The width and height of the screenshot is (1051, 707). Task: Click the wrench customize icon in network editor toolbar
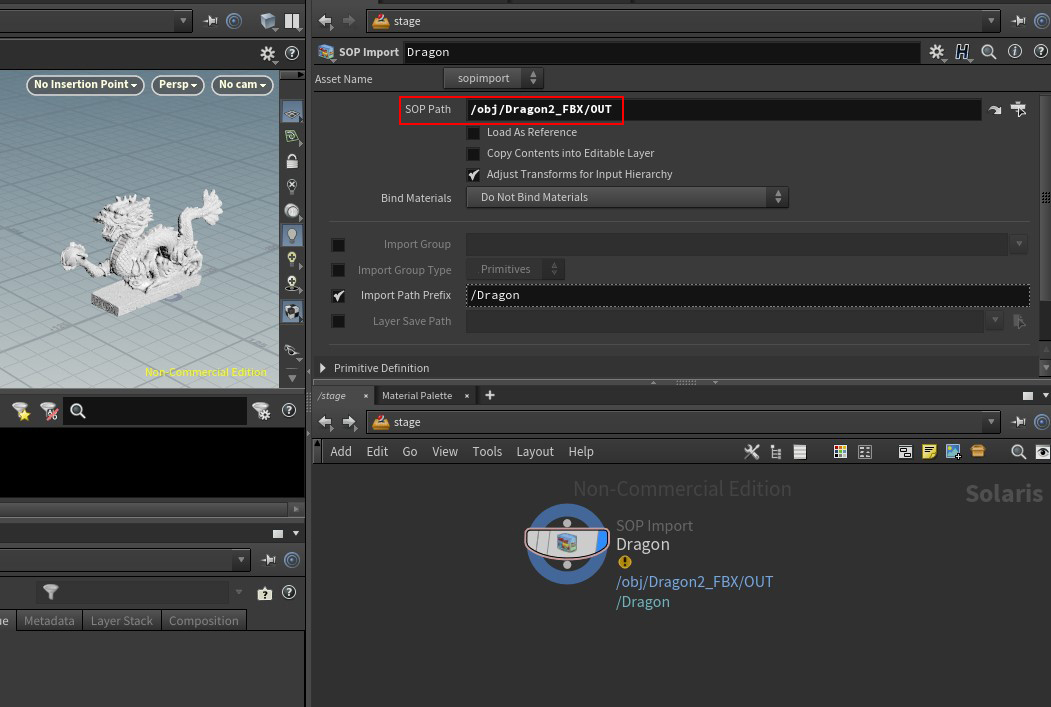753,451
